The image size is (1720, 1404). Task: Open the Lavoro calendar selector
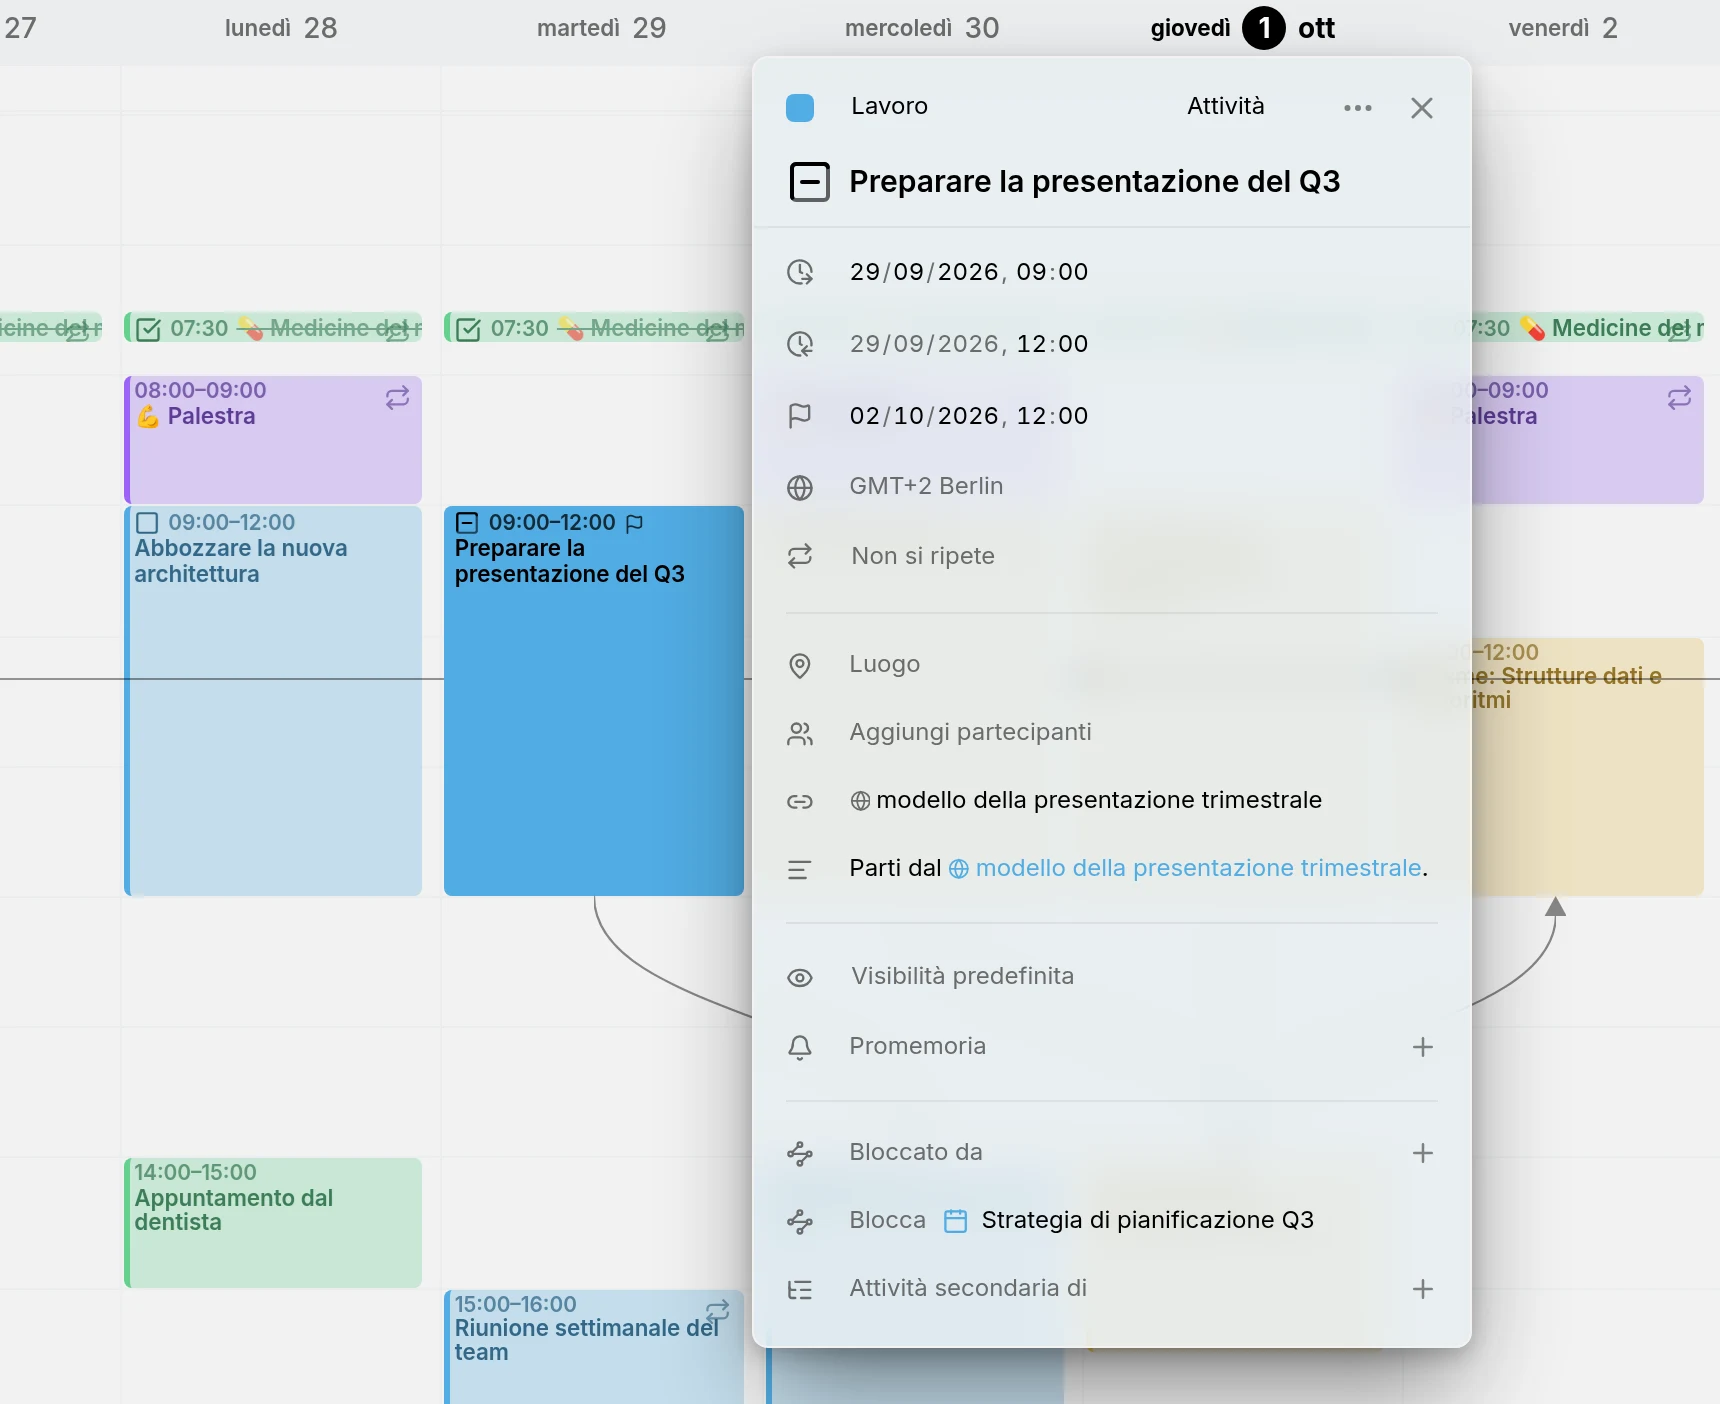click(x=889, y=106)
